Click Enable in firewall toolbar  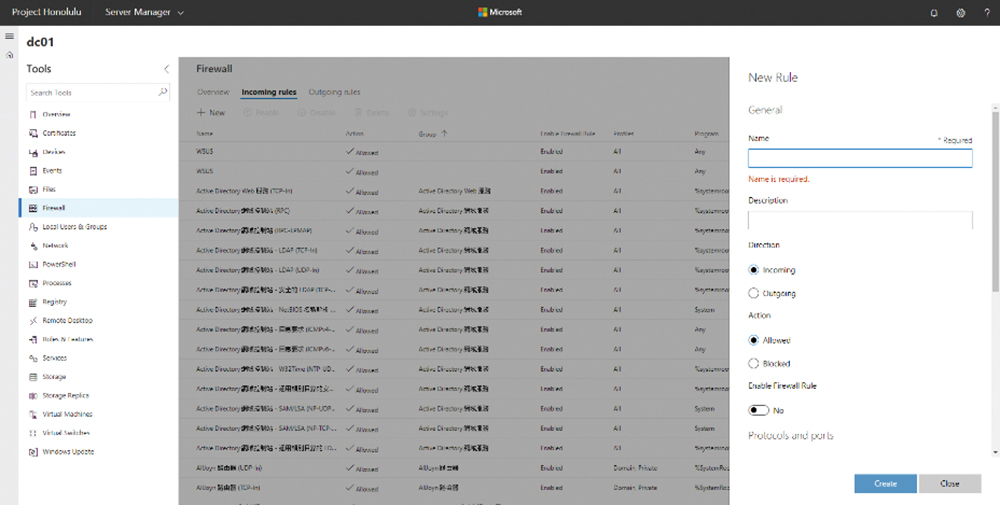coord(261,112)
